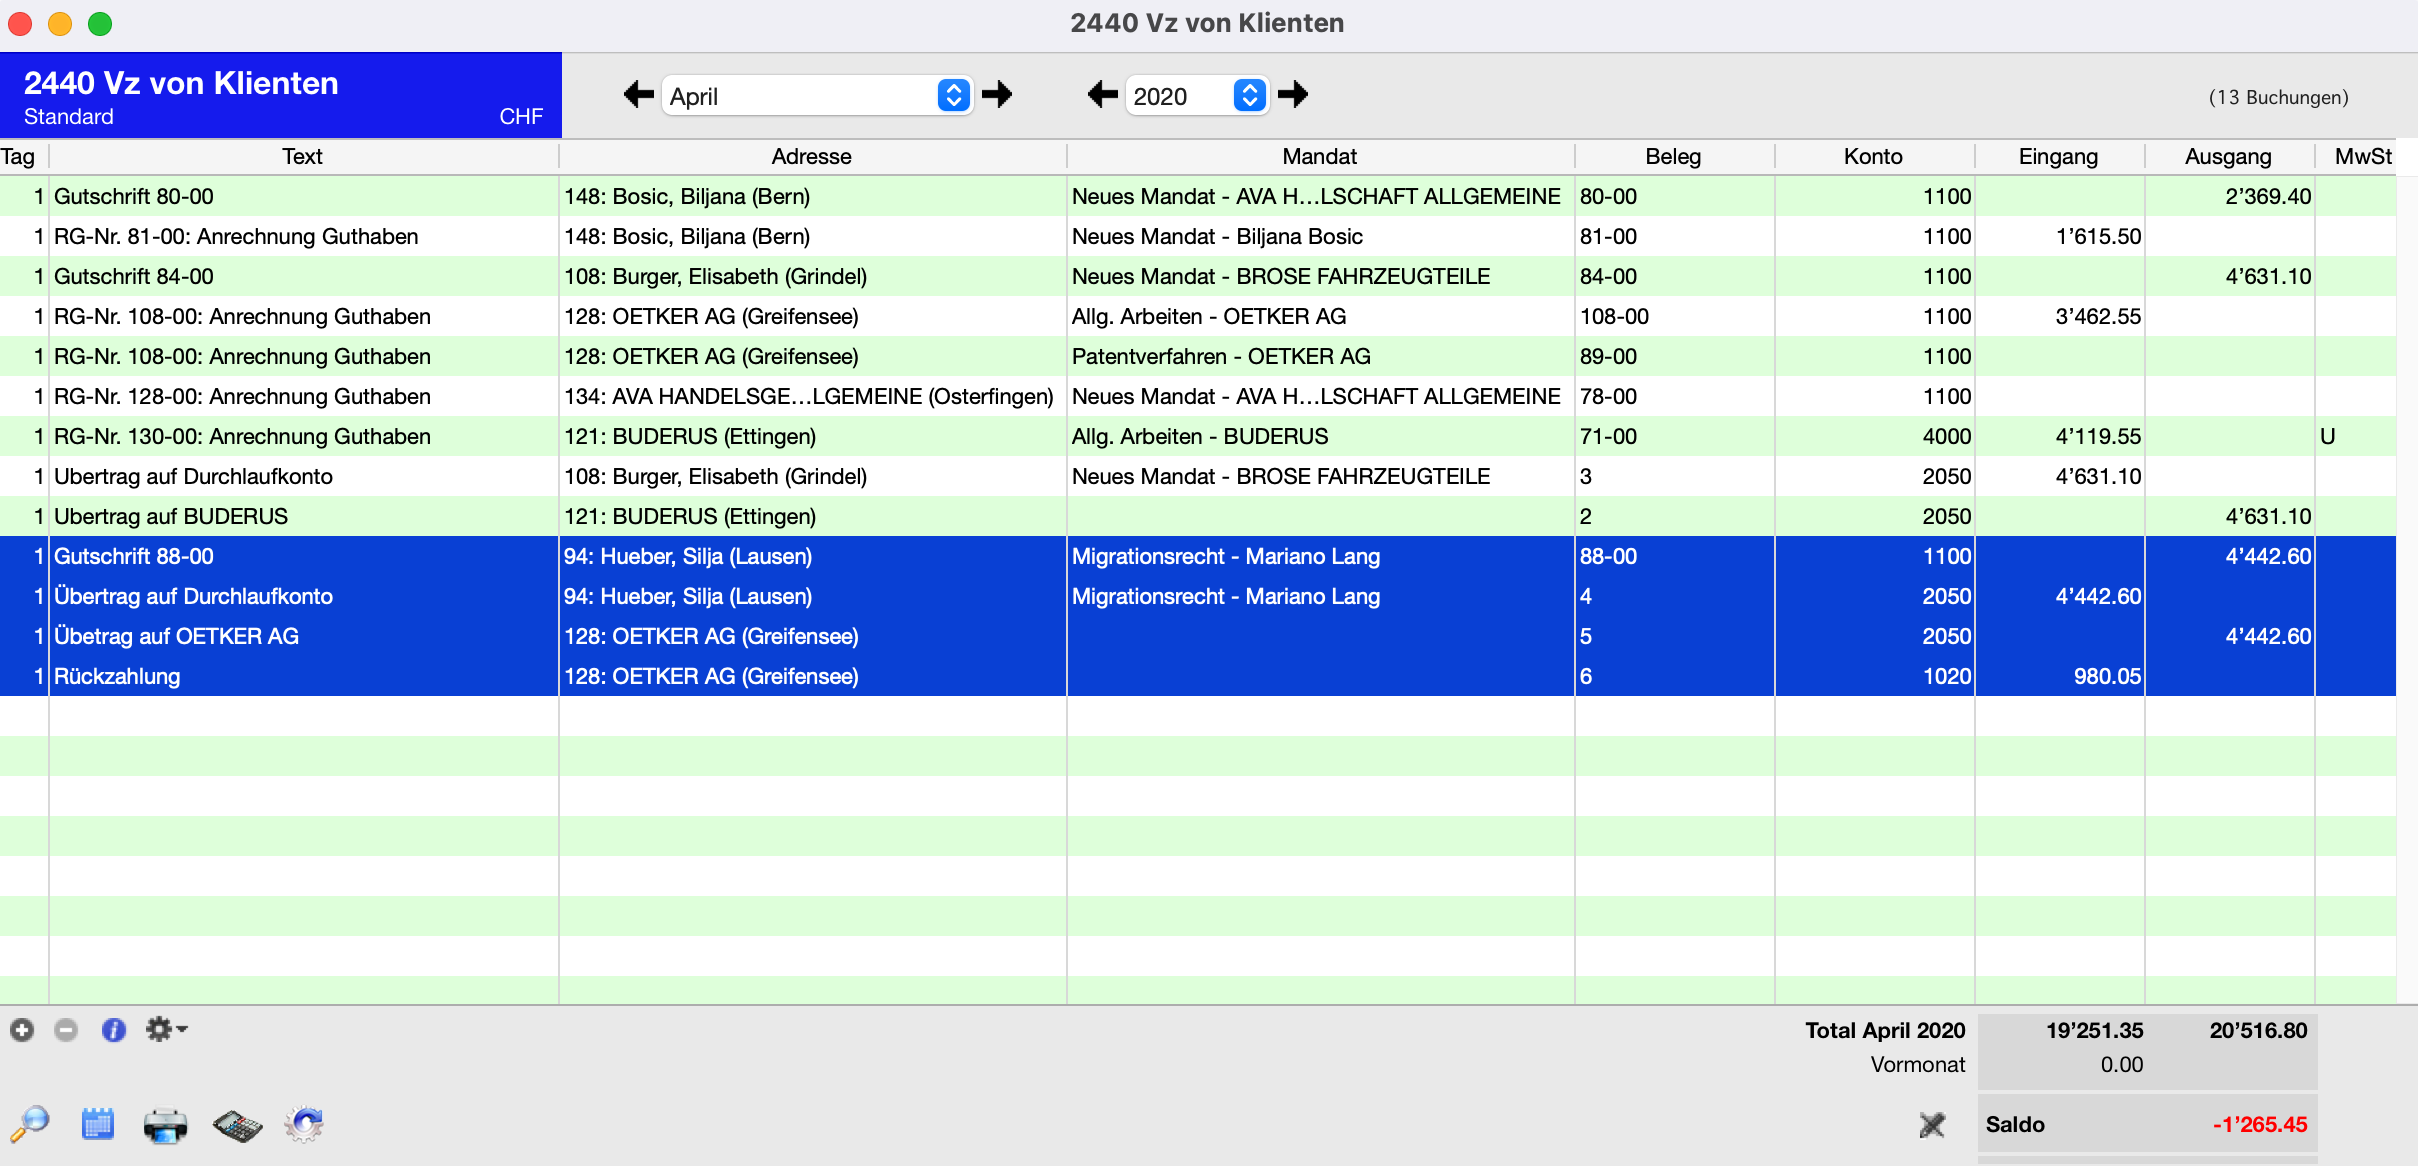
Task: Click Beleg number 89-00
Action: [1608, 356]
